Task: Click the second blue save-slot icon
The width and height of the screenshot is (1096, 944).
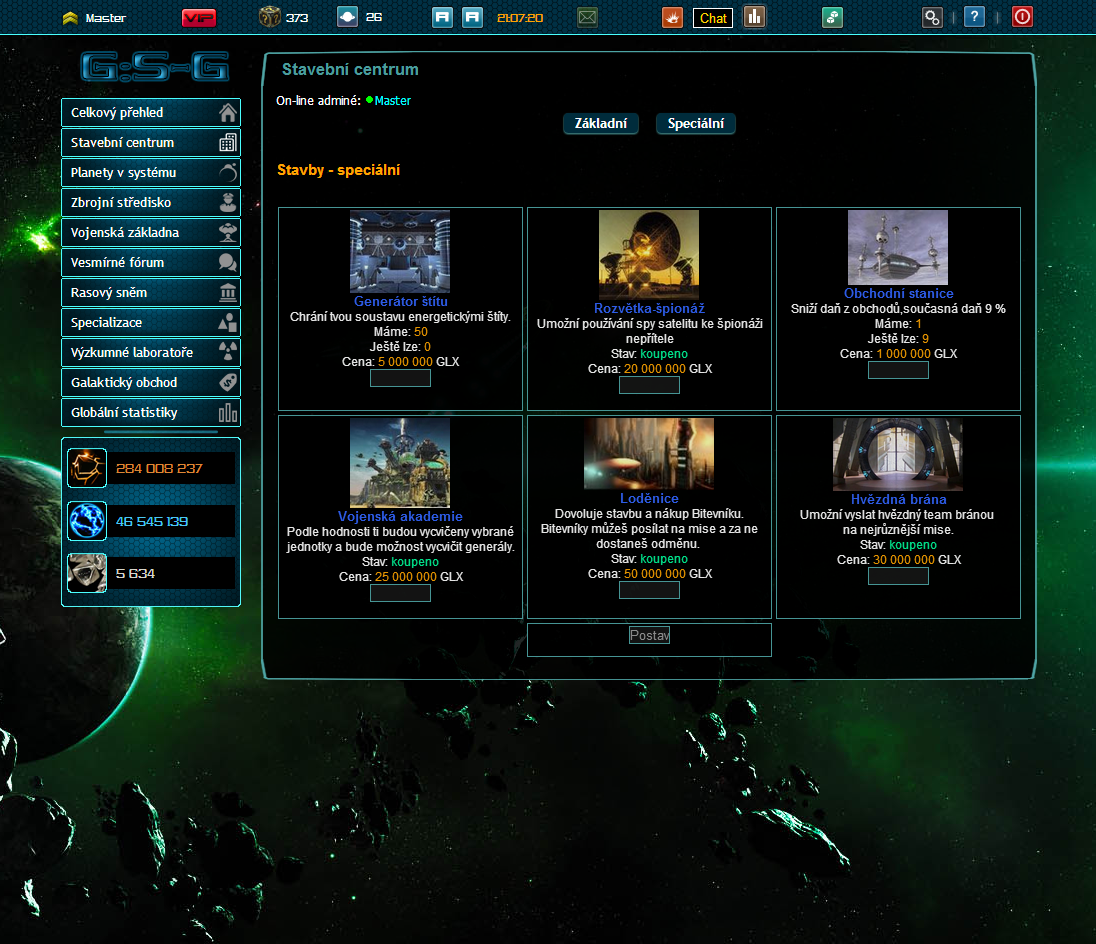Action: [473, 17]
